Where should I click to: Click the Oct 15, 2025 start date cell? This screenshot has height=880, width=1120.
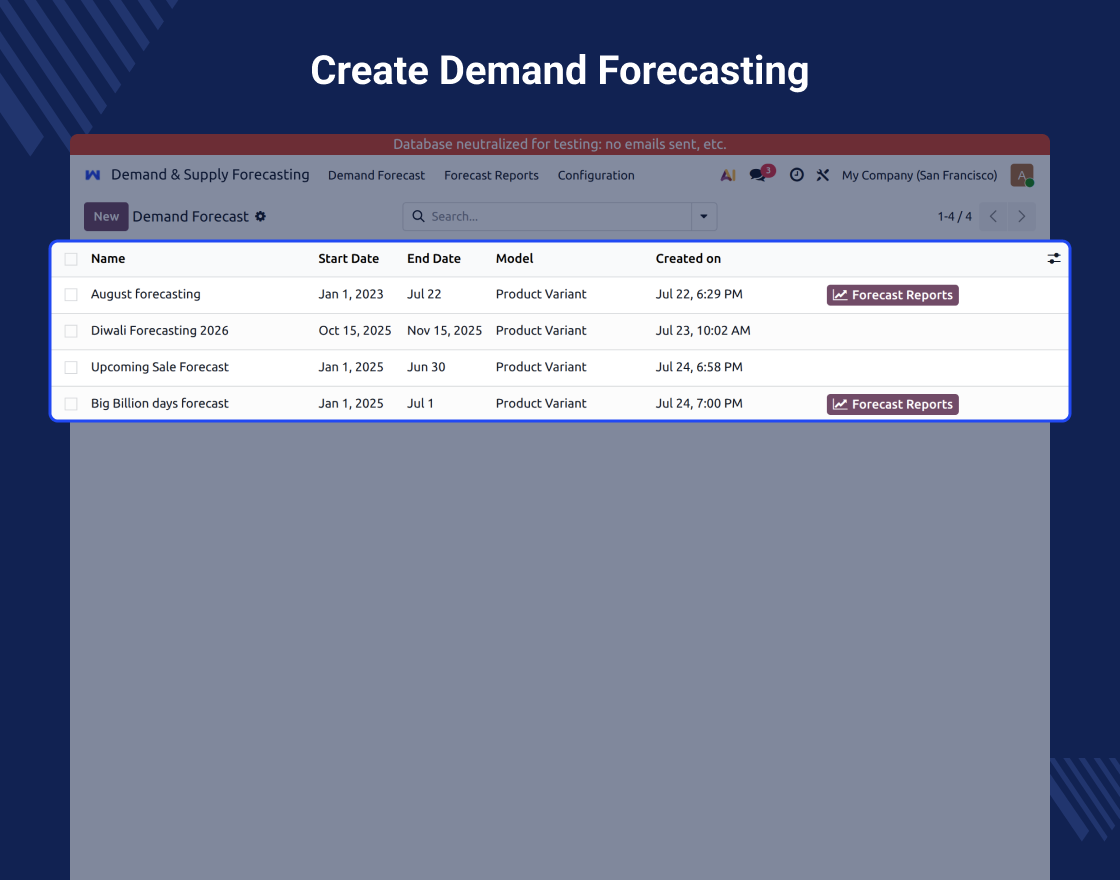[x=355, y=331]
